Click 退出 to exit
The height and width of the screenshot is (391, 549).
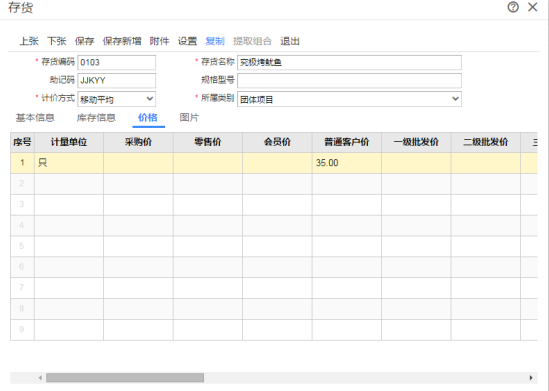tap(290, 41)
